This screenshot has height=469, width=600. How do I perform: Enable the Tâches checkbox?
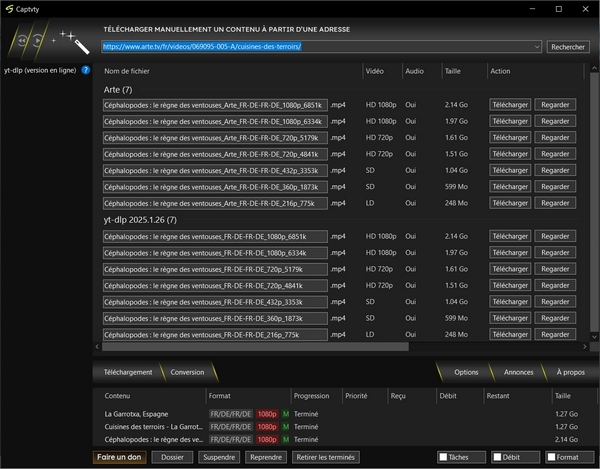(444, 457)
